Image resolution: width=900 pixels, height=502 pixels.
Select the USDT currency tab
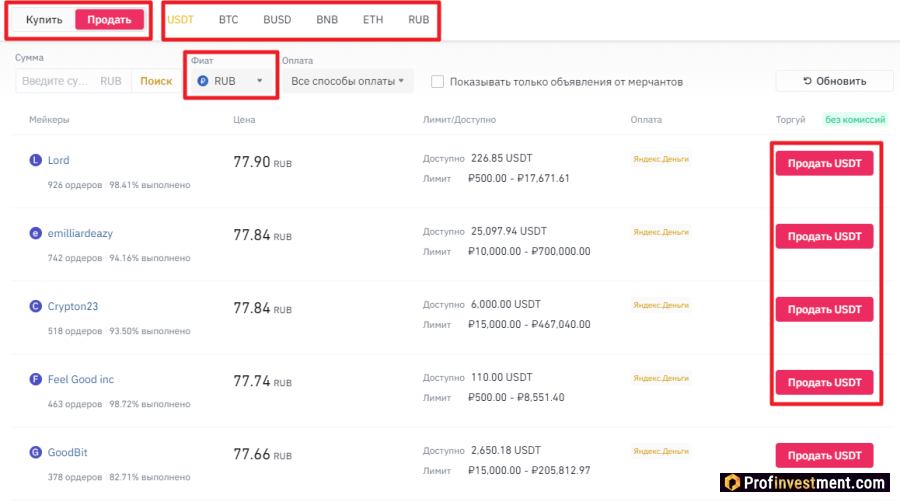[x=180, y=20]
